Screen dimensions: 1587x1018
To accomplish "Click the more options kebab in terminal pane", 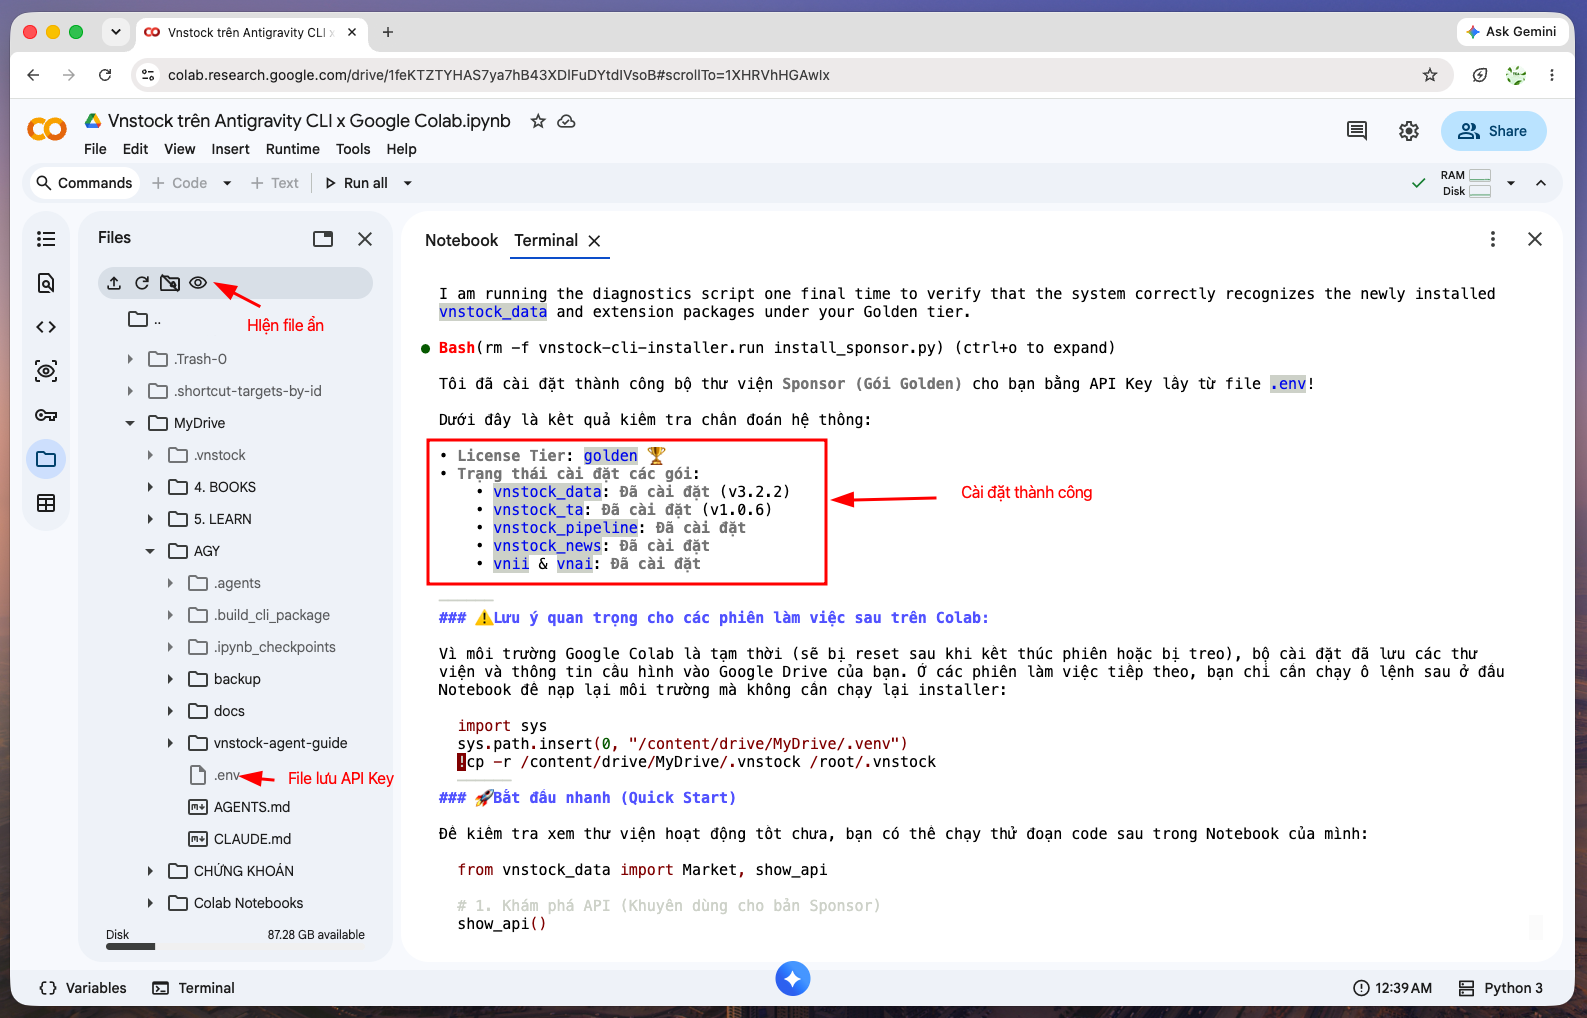I will 1493,239.
